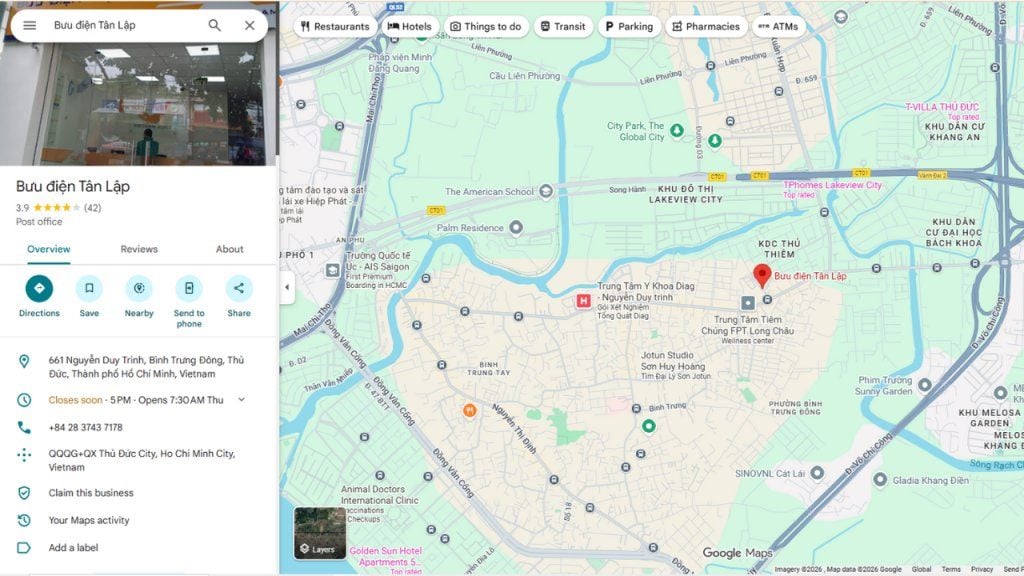1024x576 pixels.
Task: Switch to the Reviews tab
Action: point(139,249)
